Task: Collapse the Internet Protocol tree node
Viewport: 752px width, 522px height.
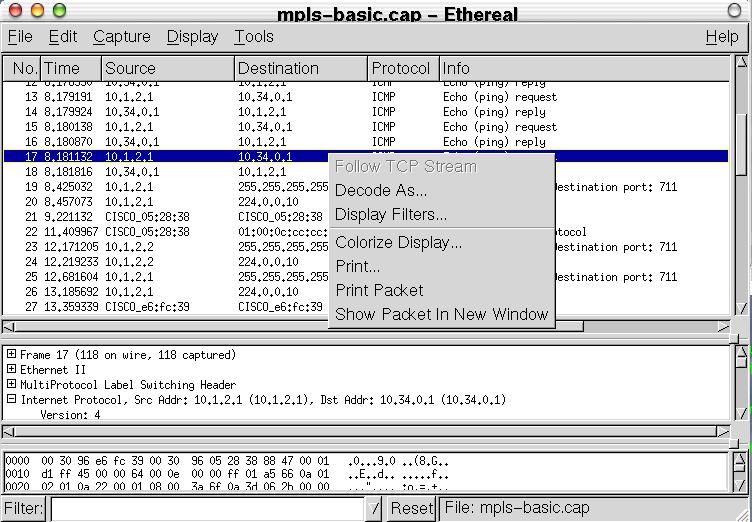Action: 11,399
